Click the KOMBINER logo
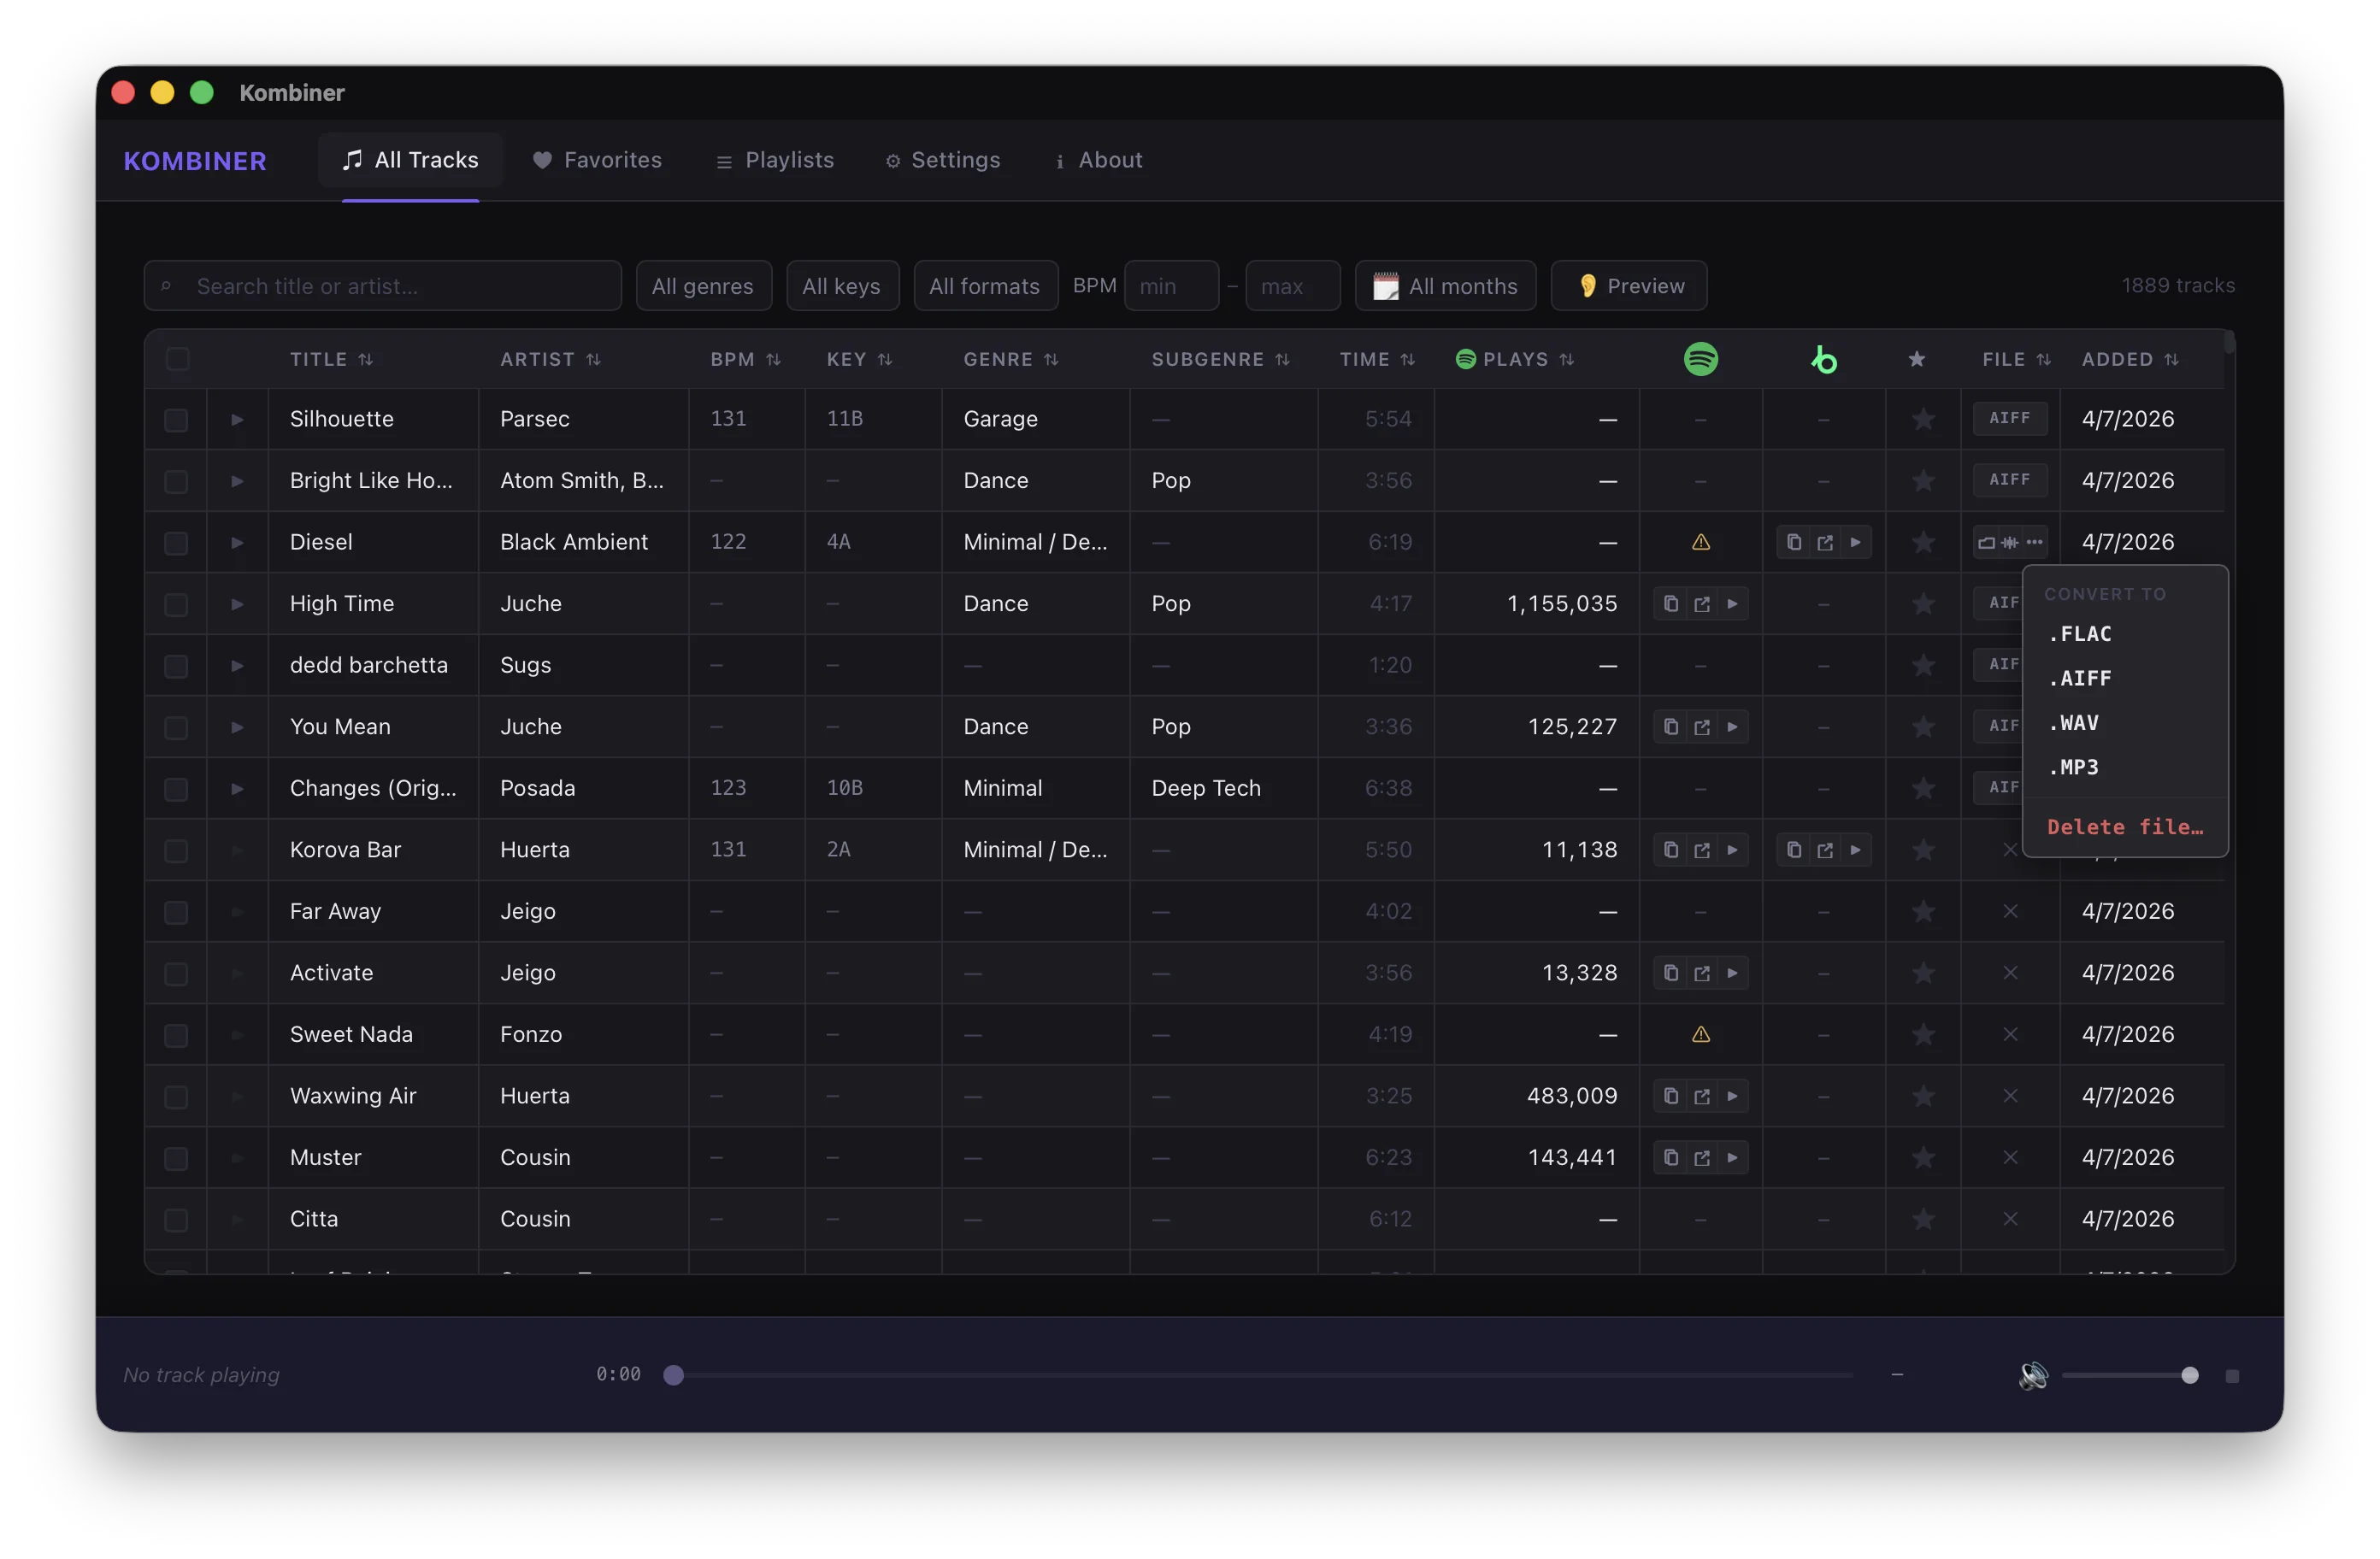Viewport: 2380px width, 1559px height. coord(195,161)
